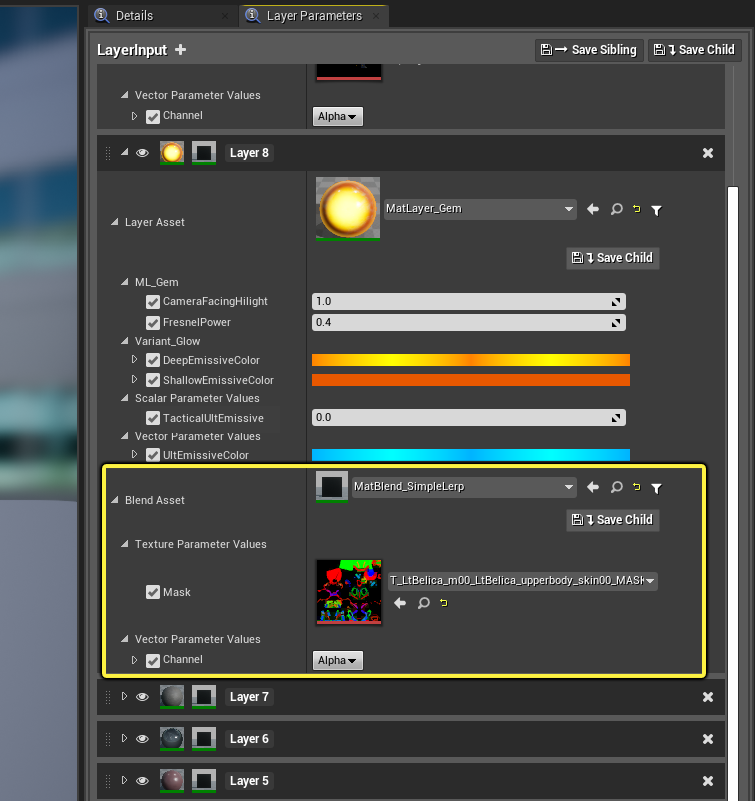Open the Alpha channel dropdown under Blend Asset
The height and width of the screenshot is (801, 755).
point(337,660)
